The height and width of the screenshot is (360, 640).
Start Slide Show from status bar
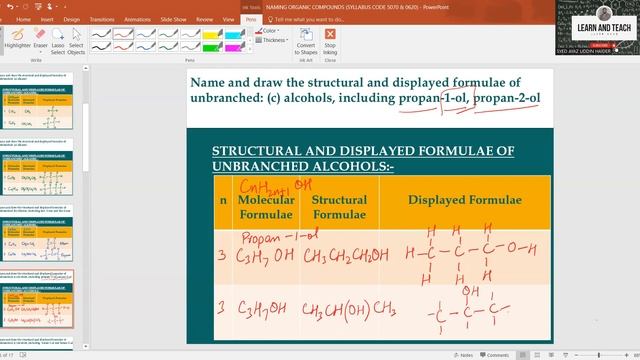[566, 355]
